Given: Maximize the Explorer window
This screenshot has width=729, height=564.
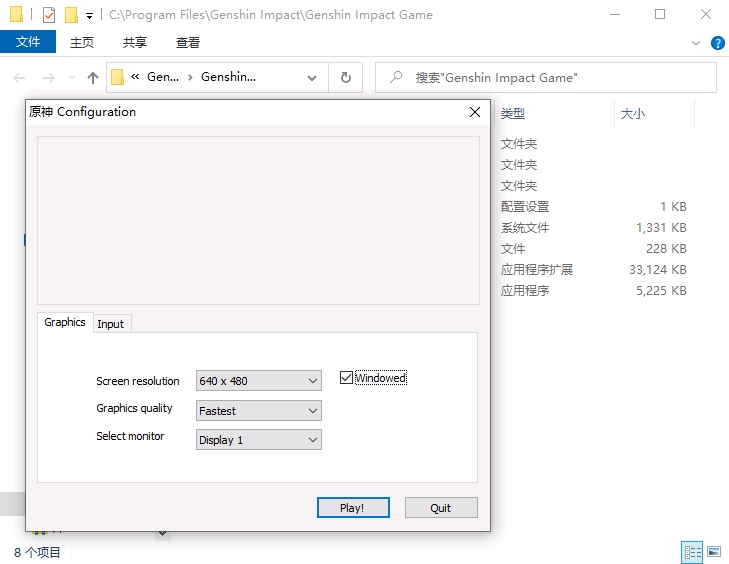Looking at the screenshot, I should pyautogui.click(x=660, y=14).
